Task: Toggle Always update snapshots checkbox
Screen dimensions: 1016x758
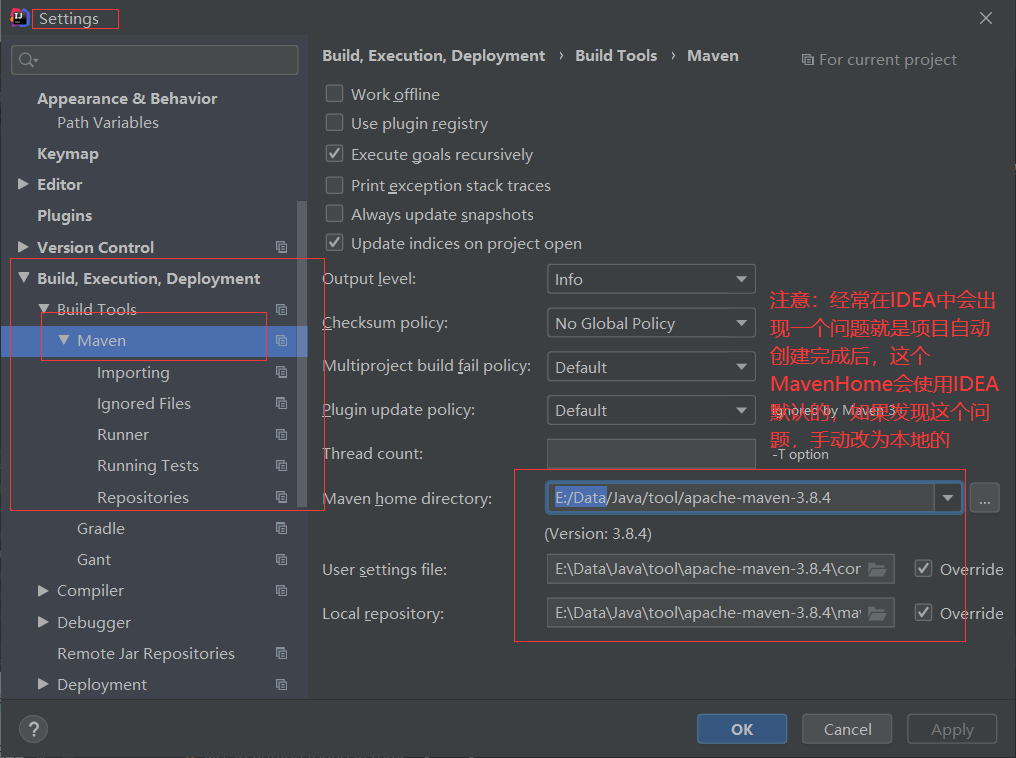Action: [335, 214]
